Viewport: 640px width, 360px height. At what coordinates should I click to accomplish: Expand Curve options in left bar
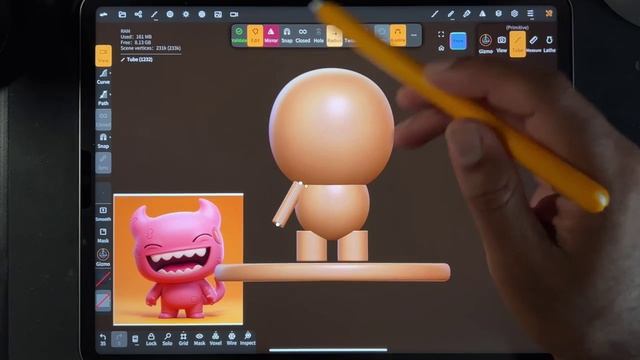tap(103, 76)
